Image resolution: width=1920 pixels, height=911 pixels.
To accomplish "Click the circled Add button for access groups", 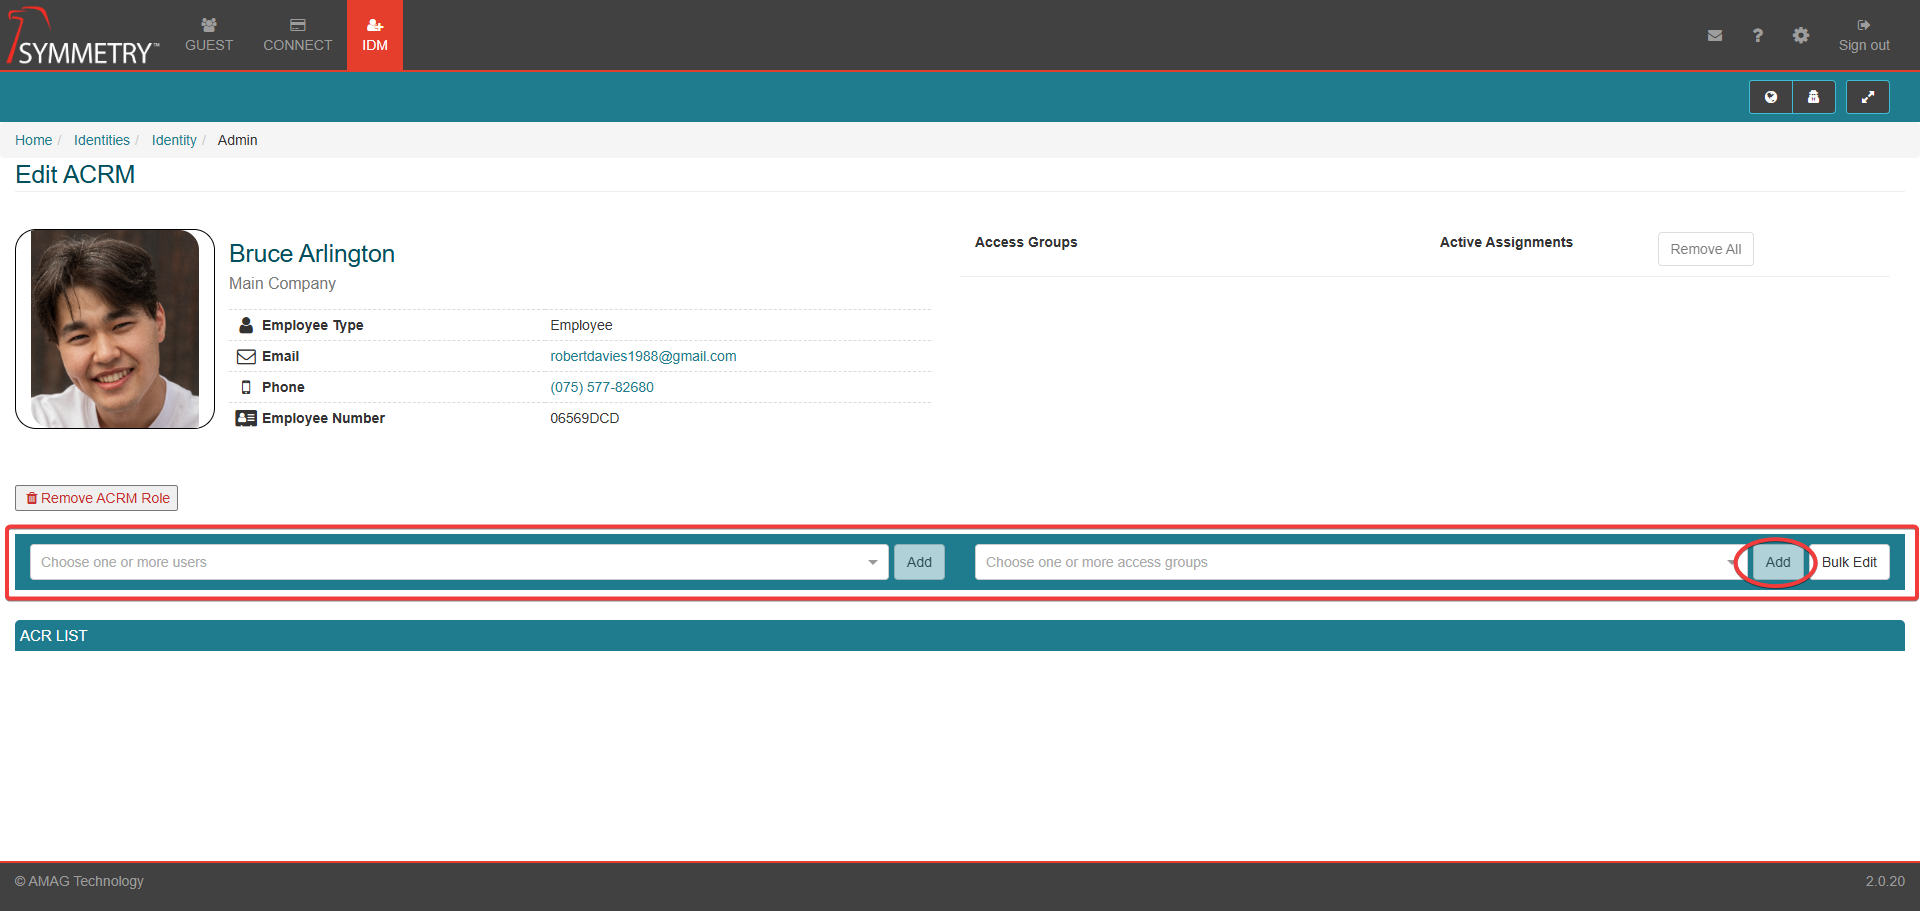I will click(1777, 562).
